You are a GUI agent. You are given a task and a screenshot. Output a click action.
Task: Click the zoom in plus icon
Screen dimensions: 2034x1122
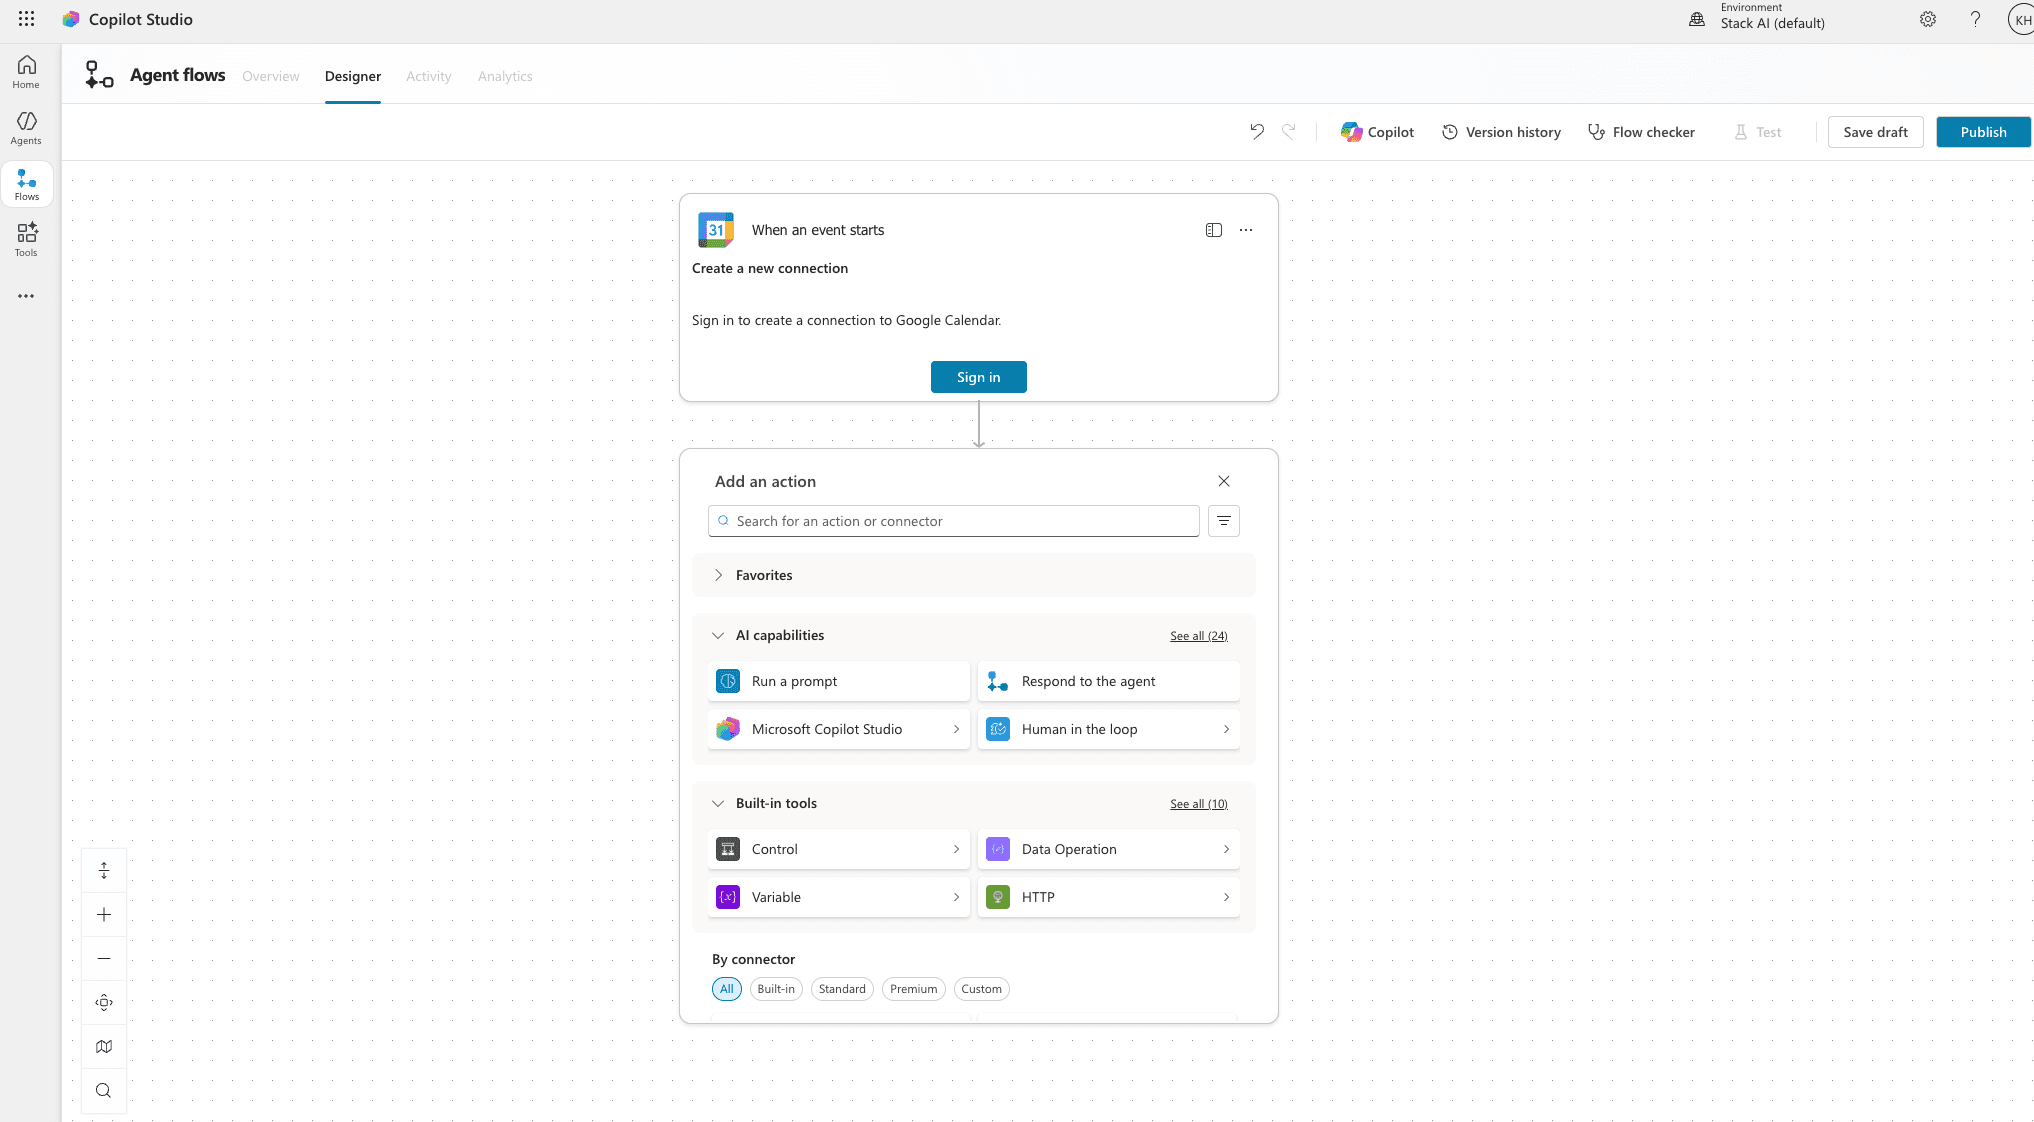click(104, 915)
